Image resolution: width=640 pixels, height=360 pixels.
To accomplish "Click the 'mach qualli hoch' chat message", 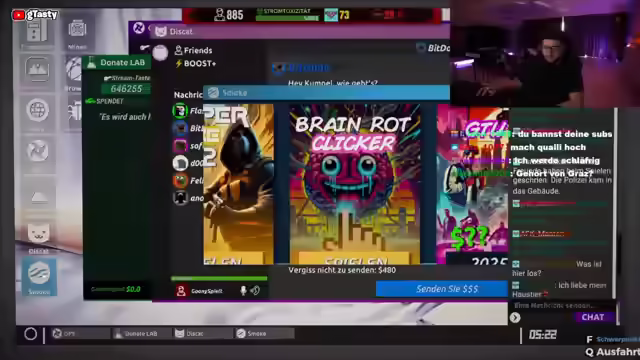I will point(547,147).
